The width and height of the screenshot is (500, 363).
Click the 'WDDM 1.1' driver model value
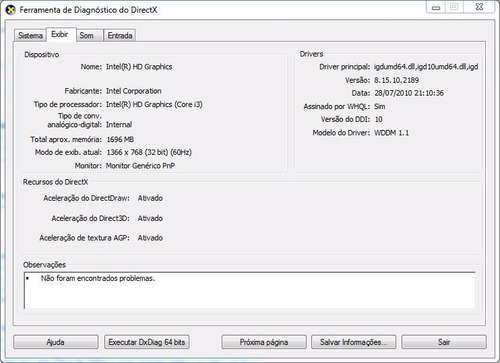click(x=391, y=133)
